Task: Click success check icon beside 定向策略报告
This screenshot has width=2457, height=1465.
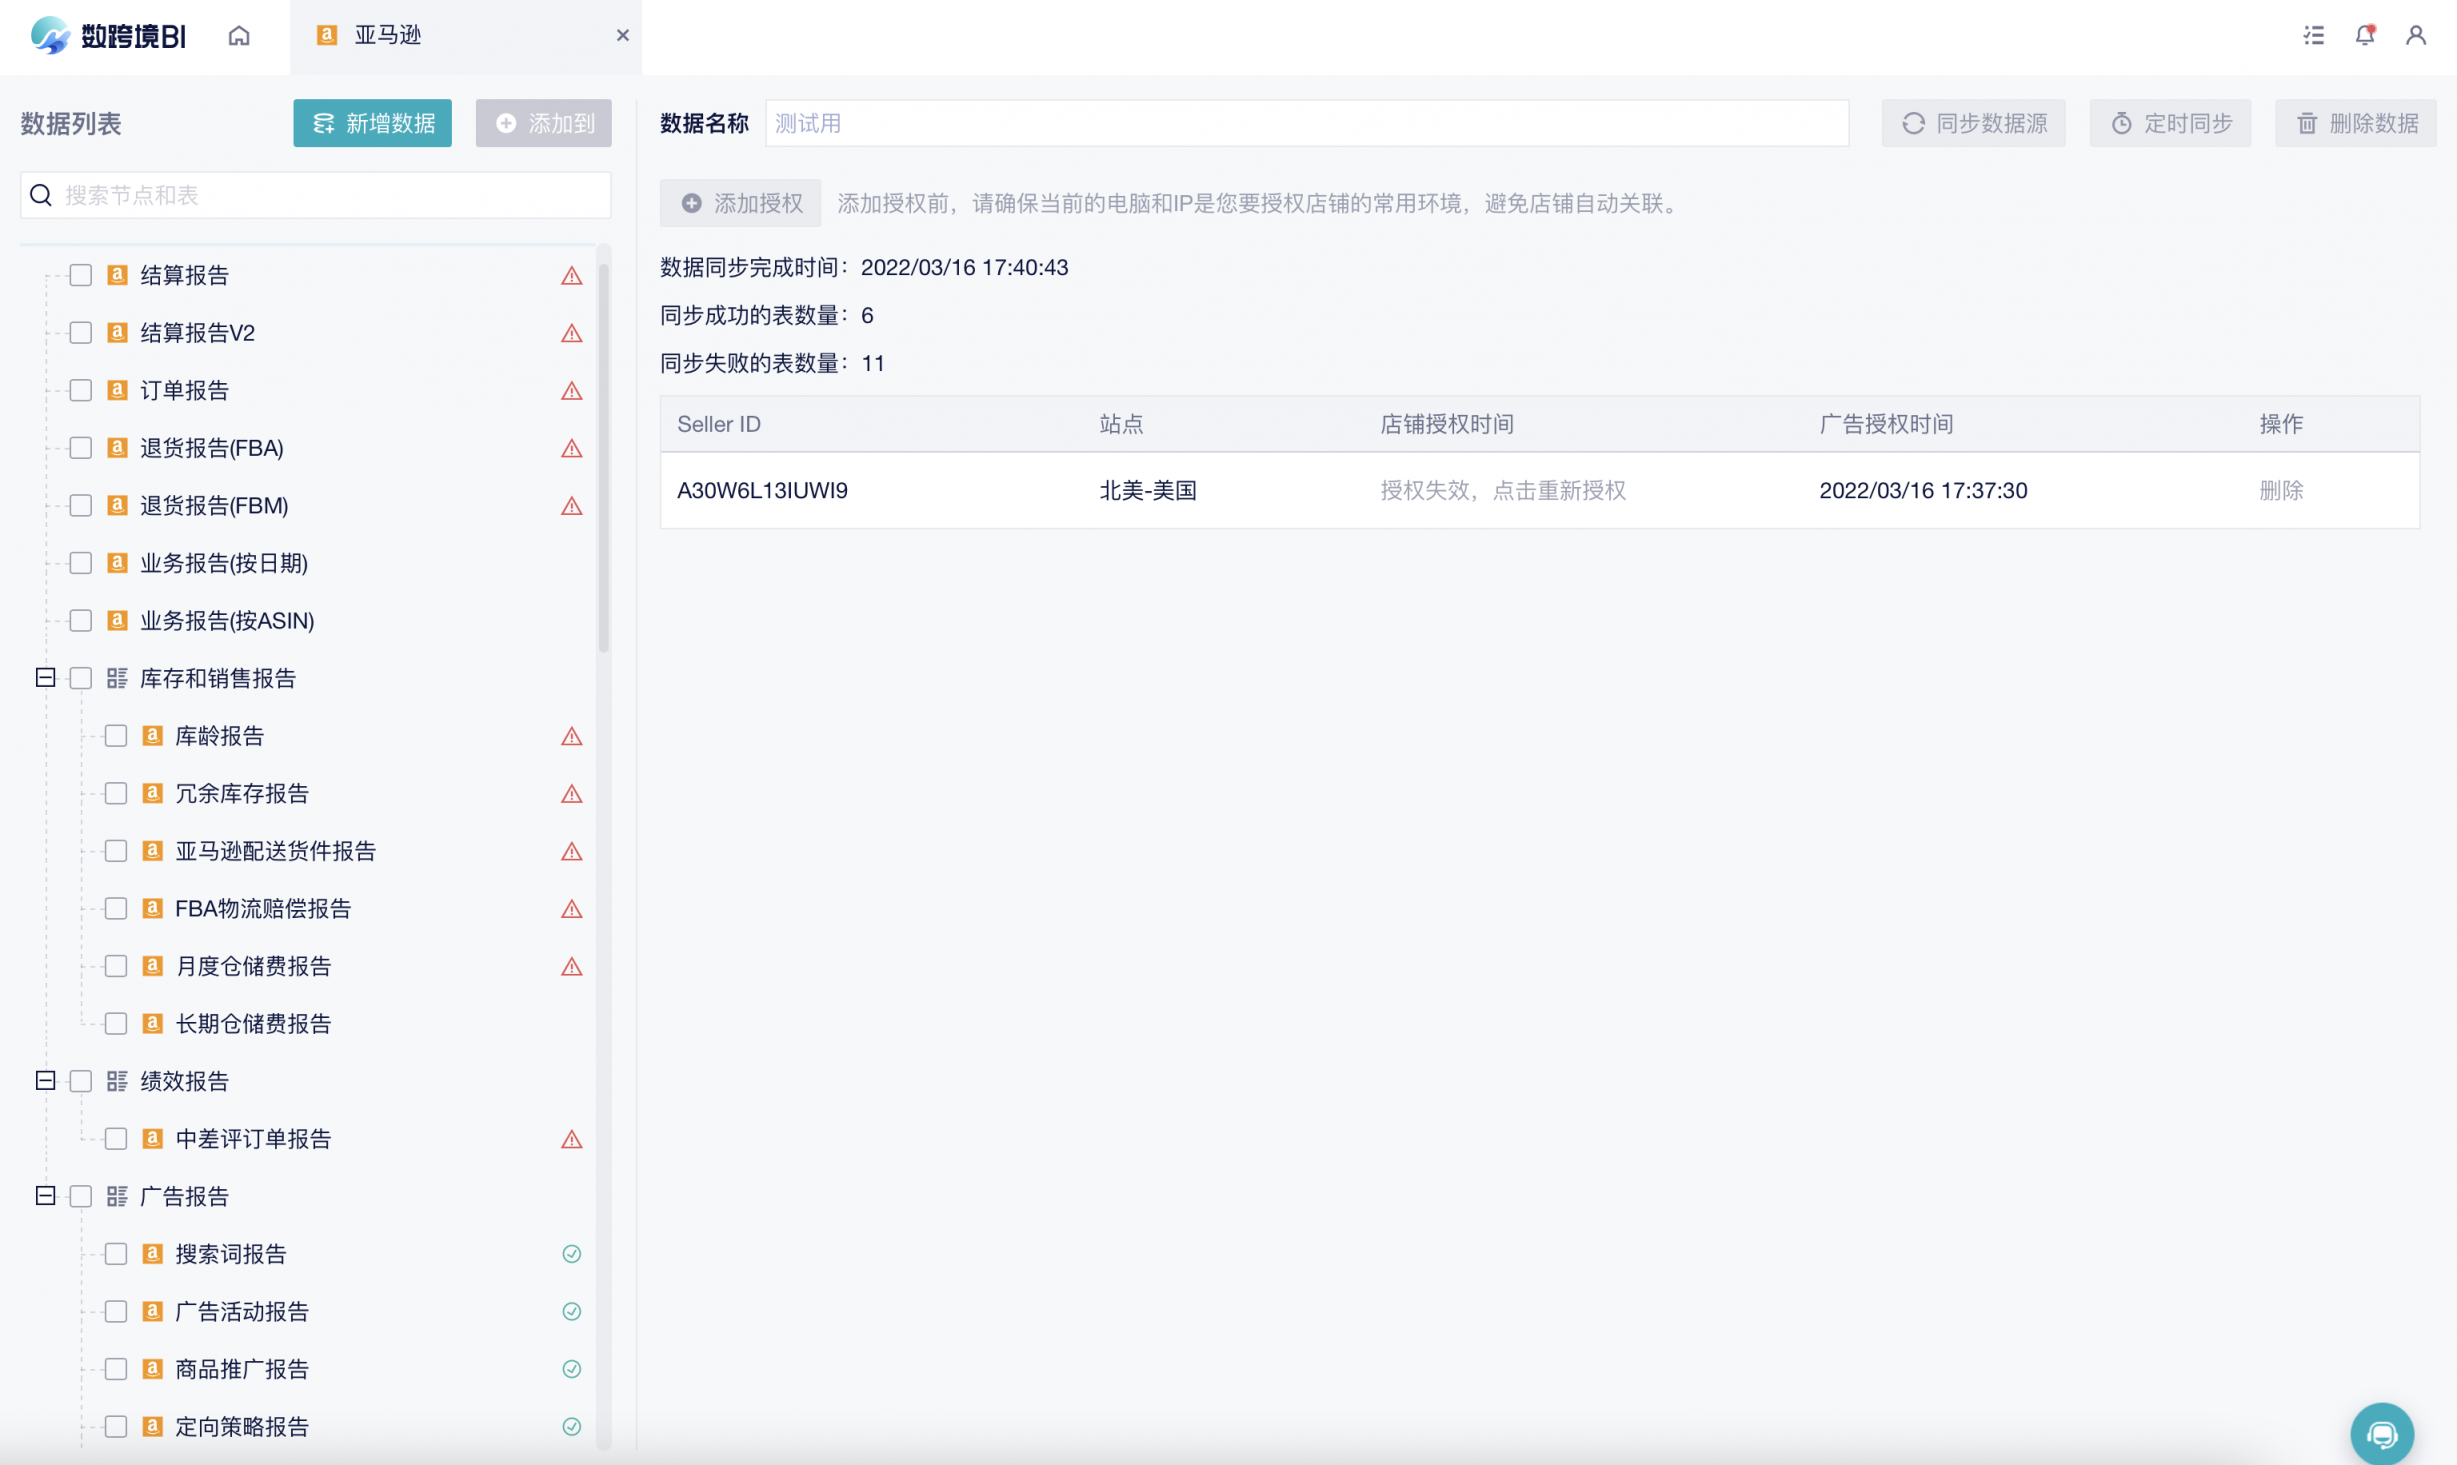Action: coord(572,1427)
